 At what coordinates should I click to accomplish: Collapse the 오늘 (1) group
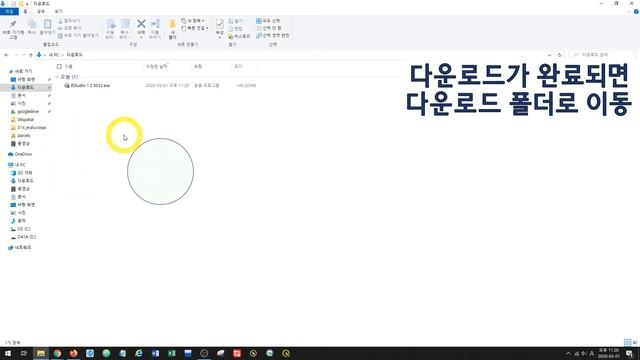point(57,77)
